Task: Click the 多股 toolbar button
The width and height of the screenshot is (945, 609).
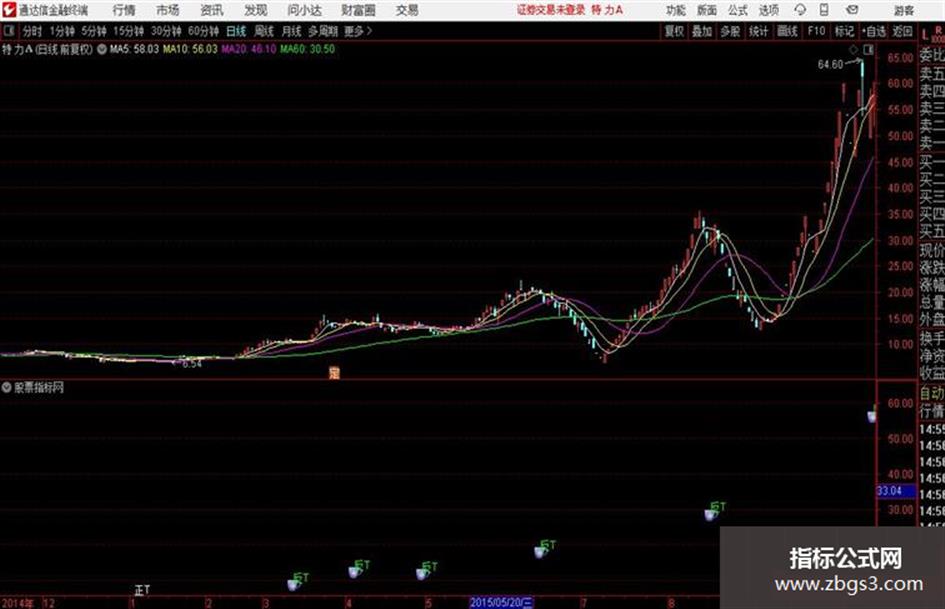Action: (x=730, y=31)
